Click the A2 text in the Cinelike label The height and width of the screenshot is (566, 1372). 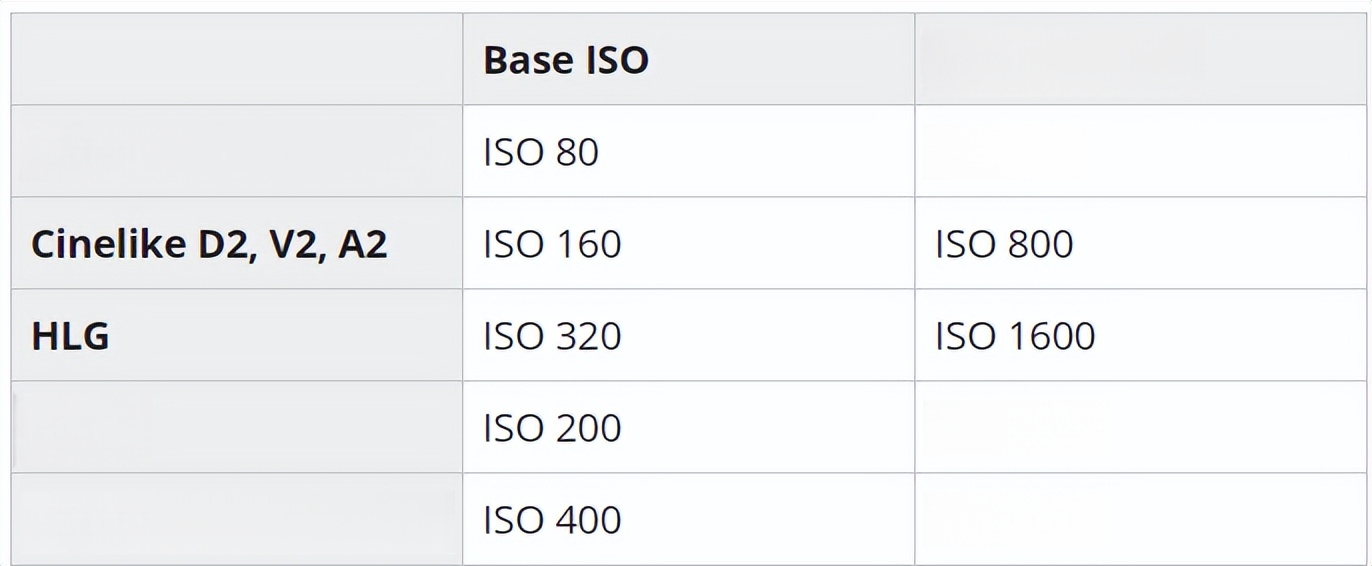[362, 244]
